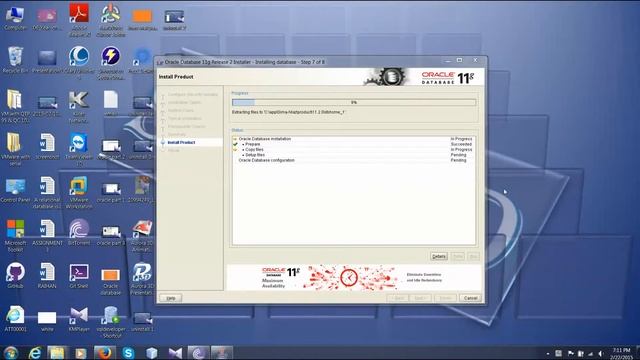Viewport: 640px width, 360px height.
Task: Select the Git Shell desktop shortcut
Action: [79, 276]
